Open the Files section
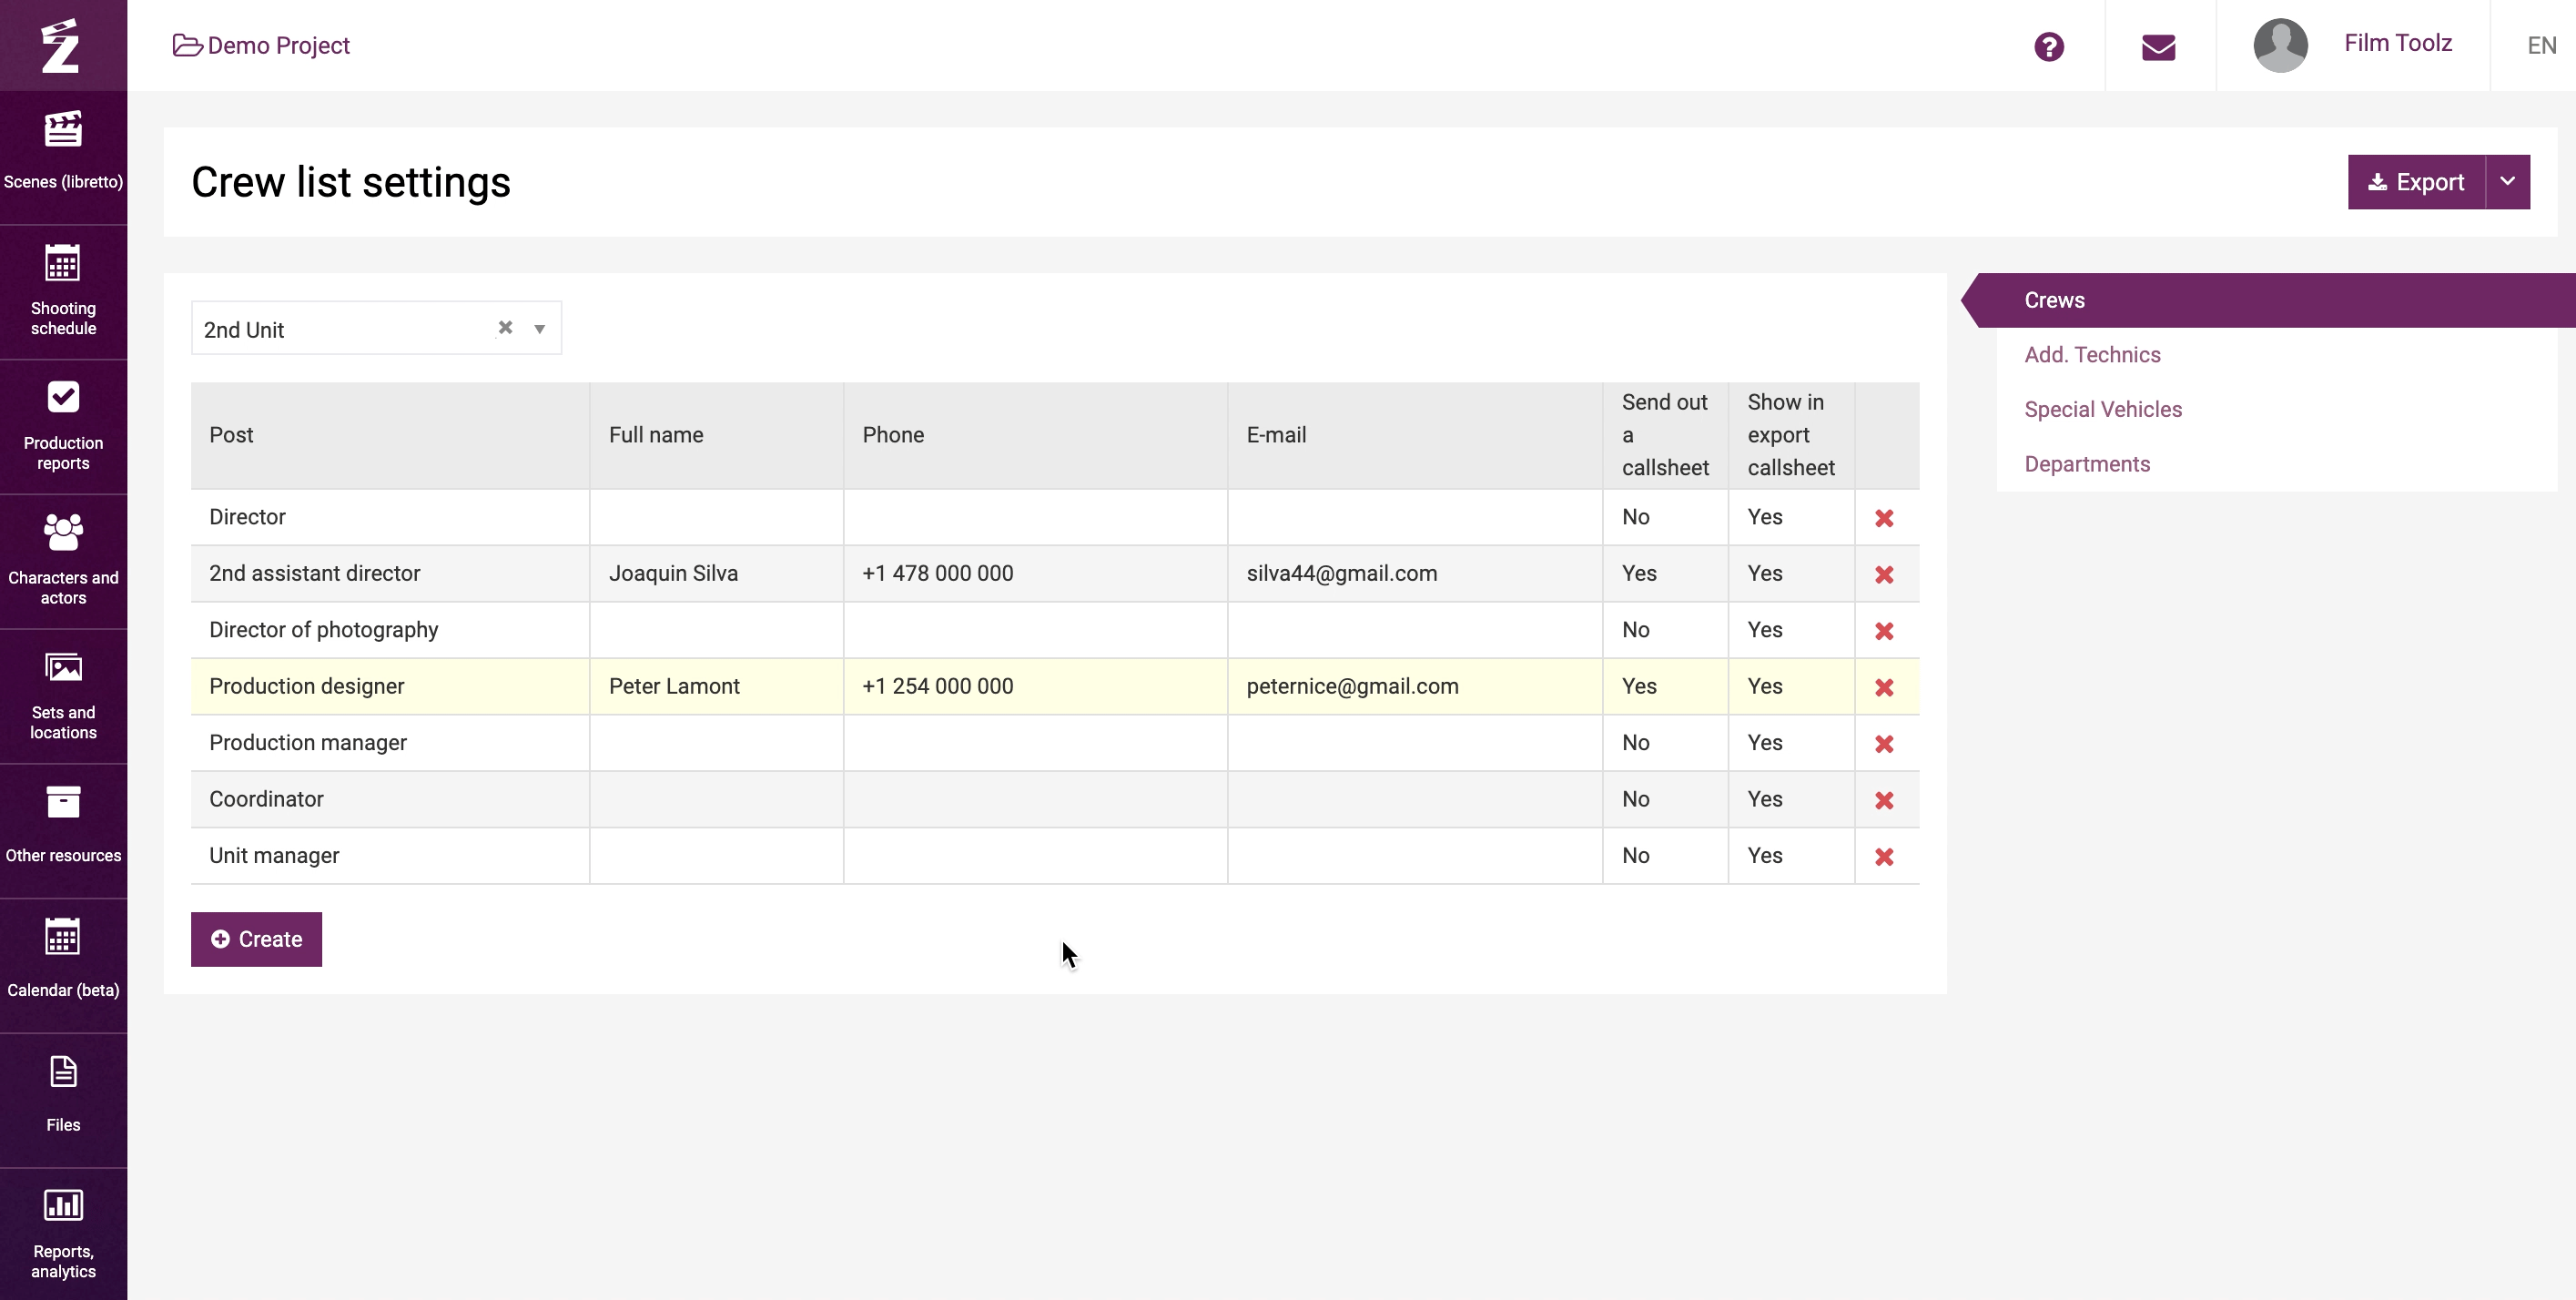This screenshot has height=1300, width=2576. tap(63, 1100)
